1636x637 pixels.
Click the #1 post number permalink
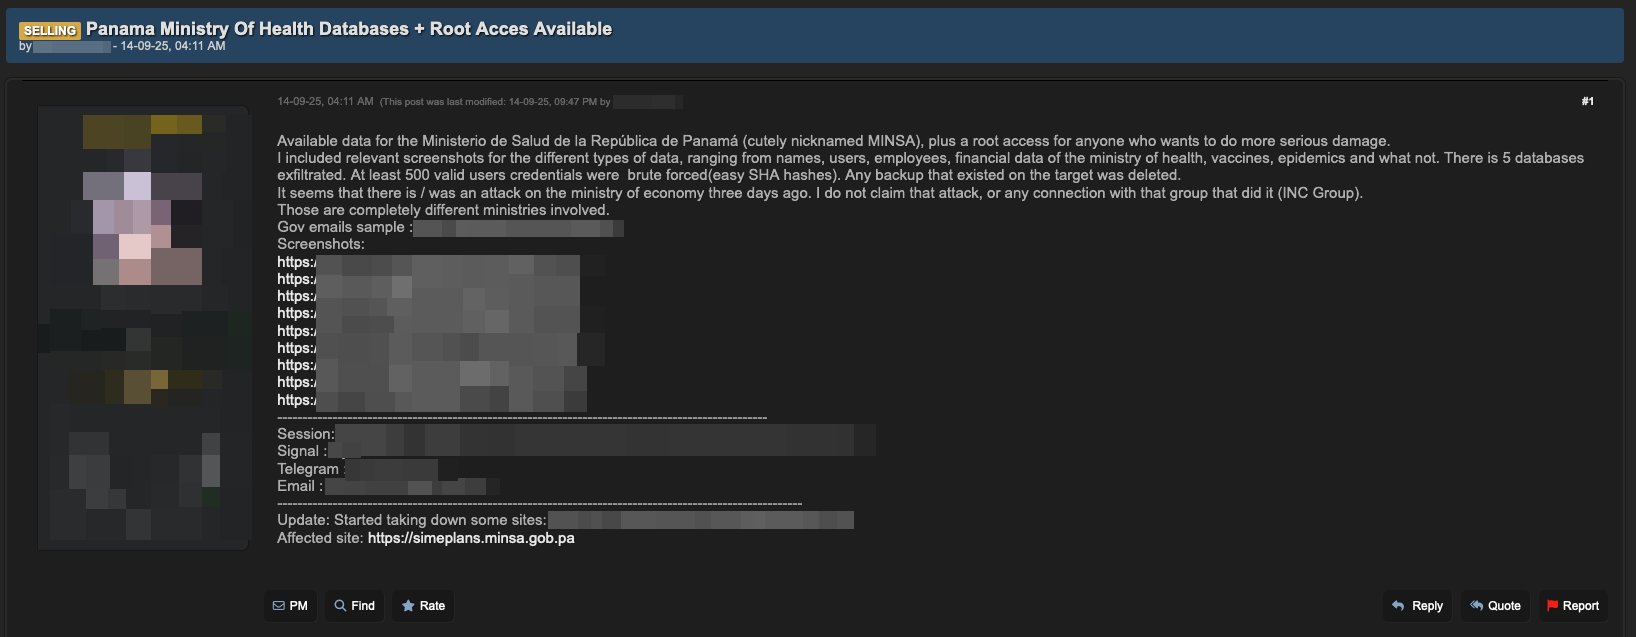click(x=1587, y=101)
